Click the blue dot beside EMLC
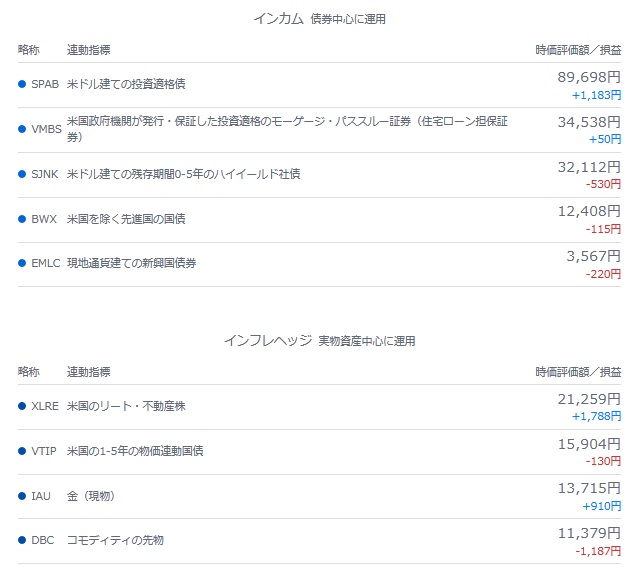635x577 pixels. pos(22,263)
